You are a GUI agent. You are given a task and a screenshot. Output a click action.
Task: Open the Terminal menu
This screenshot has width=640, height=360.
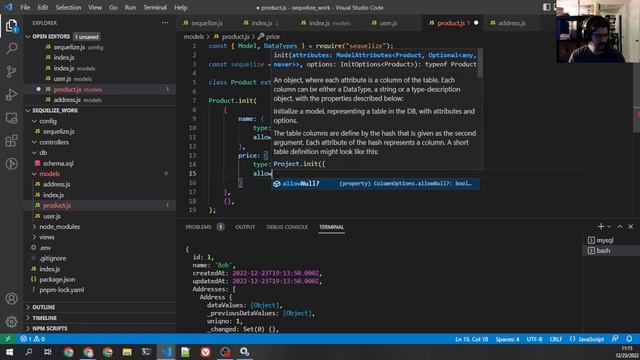tap(155, 7)
